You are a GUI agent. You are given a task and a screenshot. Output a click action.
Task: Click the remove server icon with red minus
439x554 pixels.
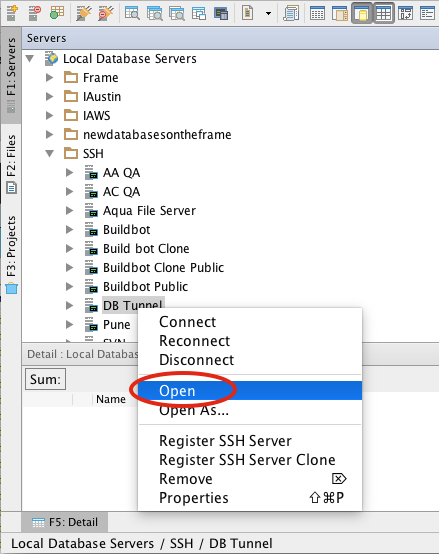click(35, 13)
